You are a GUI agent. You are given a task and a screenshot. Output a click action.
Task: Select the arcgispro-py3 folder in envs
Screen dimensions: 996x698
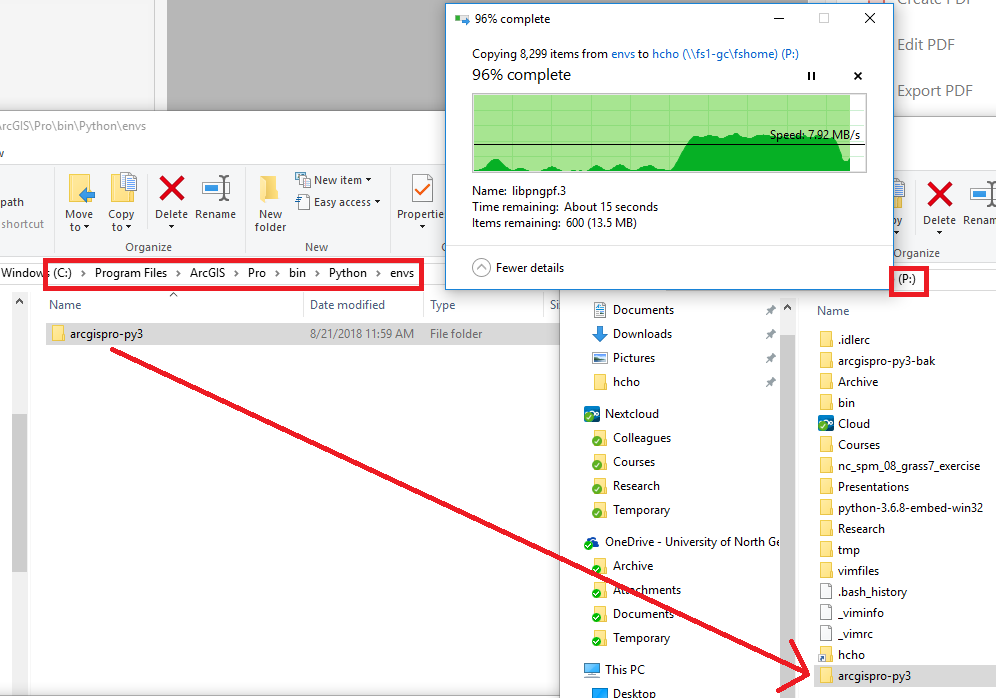click(x=106, y=334)
